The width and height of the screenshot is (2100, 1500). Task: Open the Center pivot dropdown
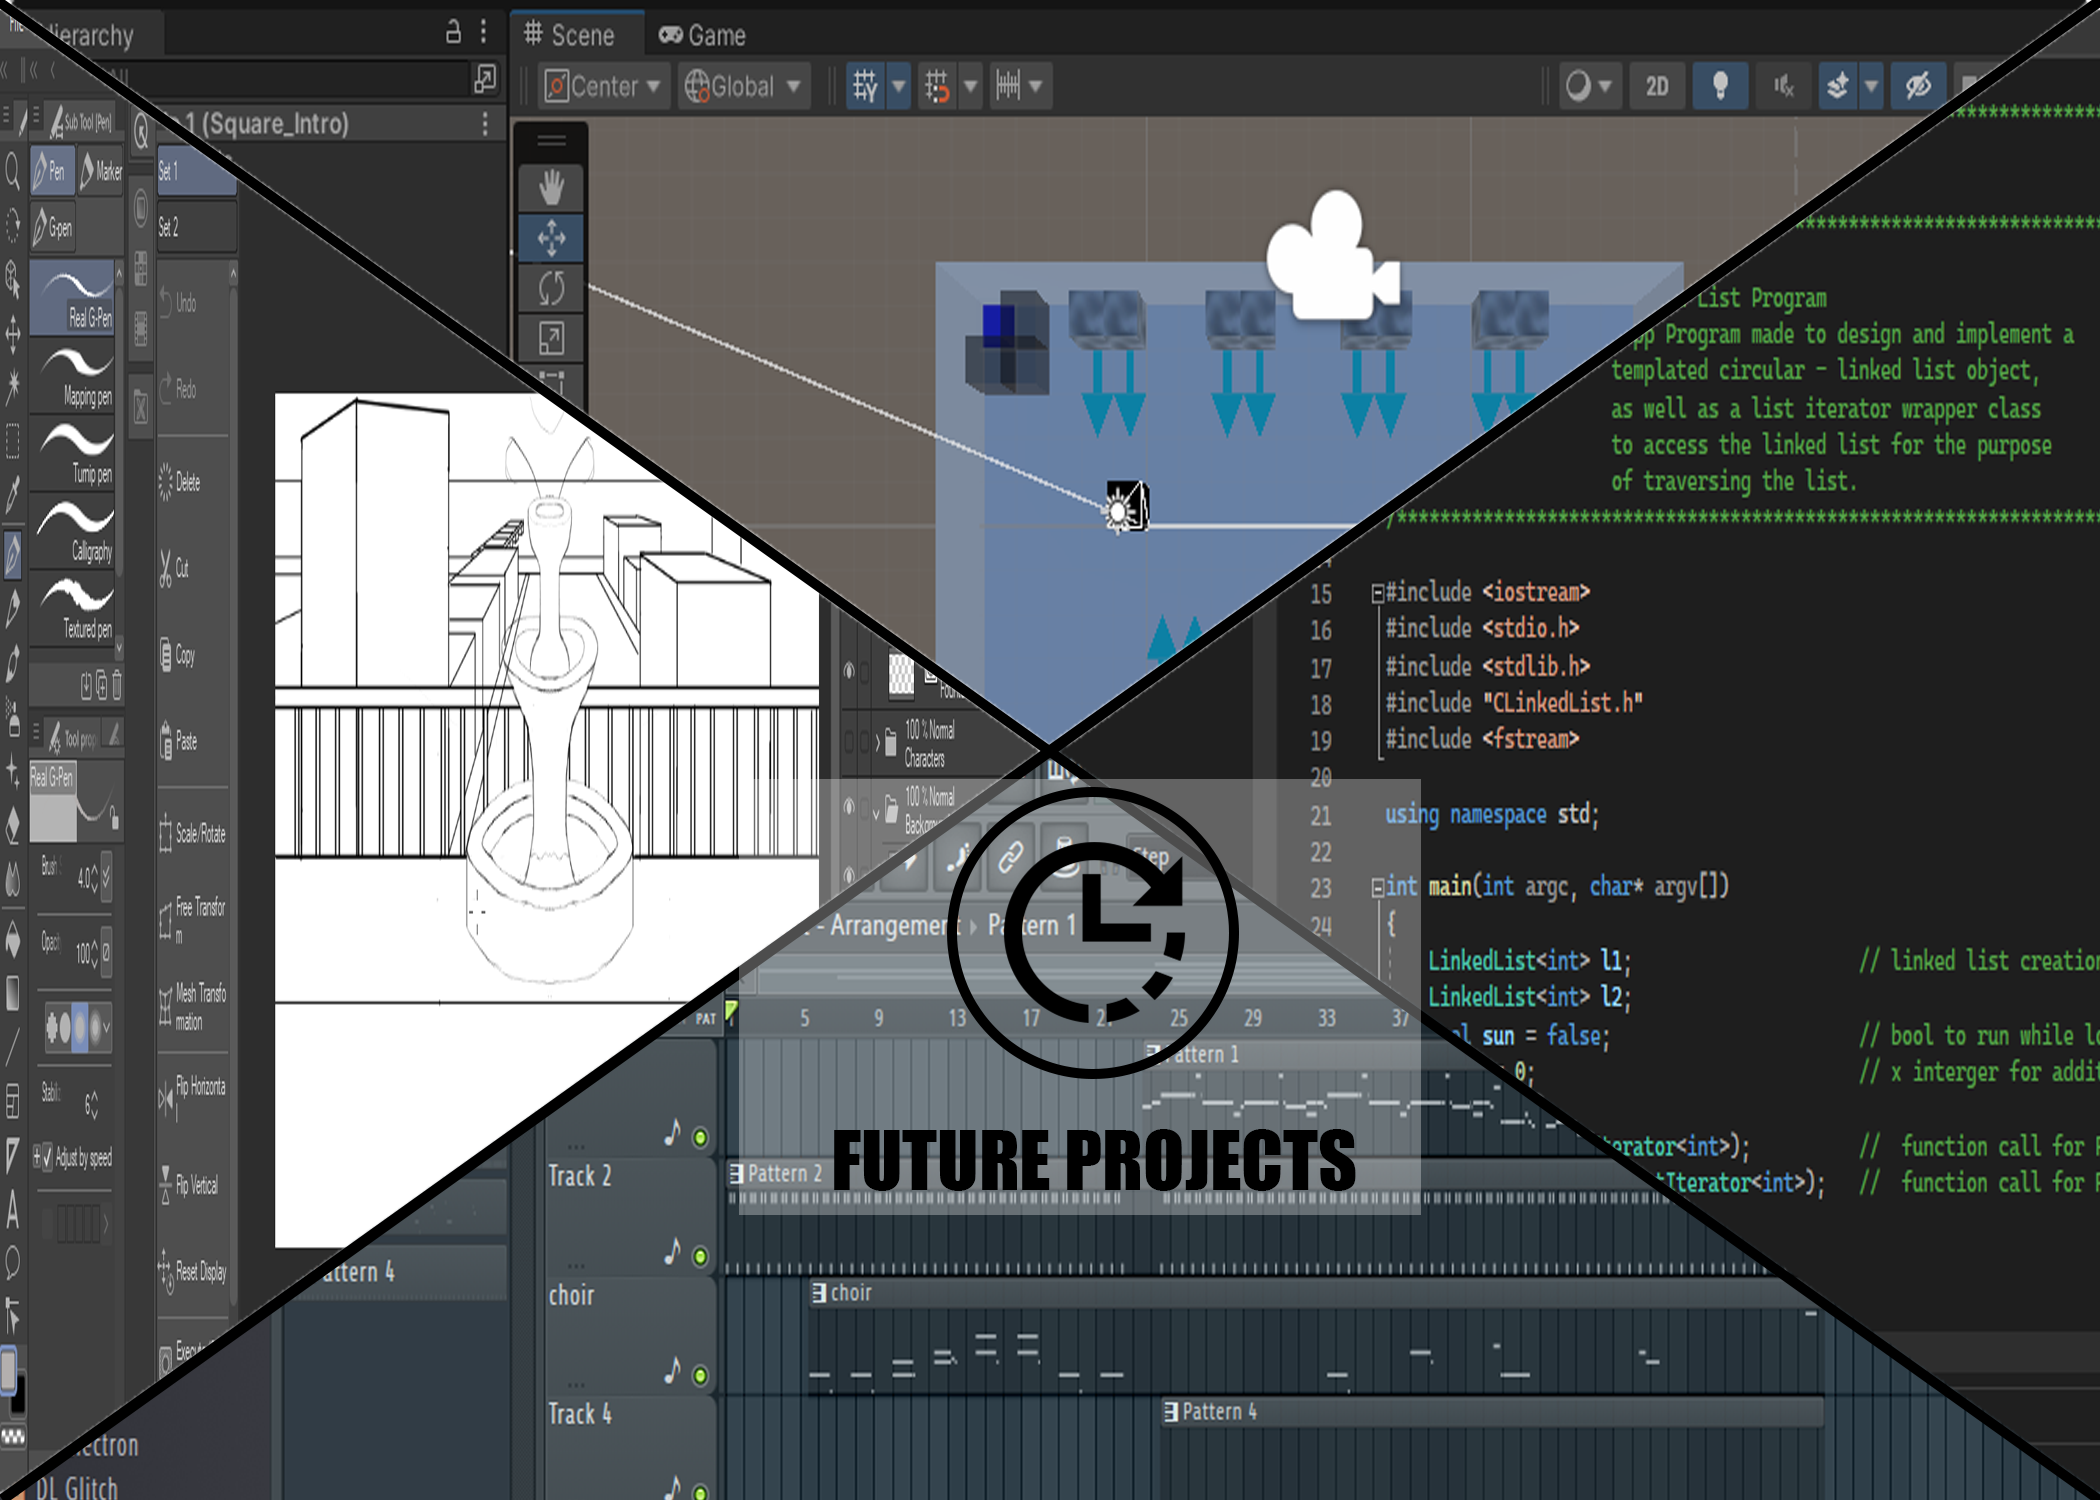(x=603, y=87)
